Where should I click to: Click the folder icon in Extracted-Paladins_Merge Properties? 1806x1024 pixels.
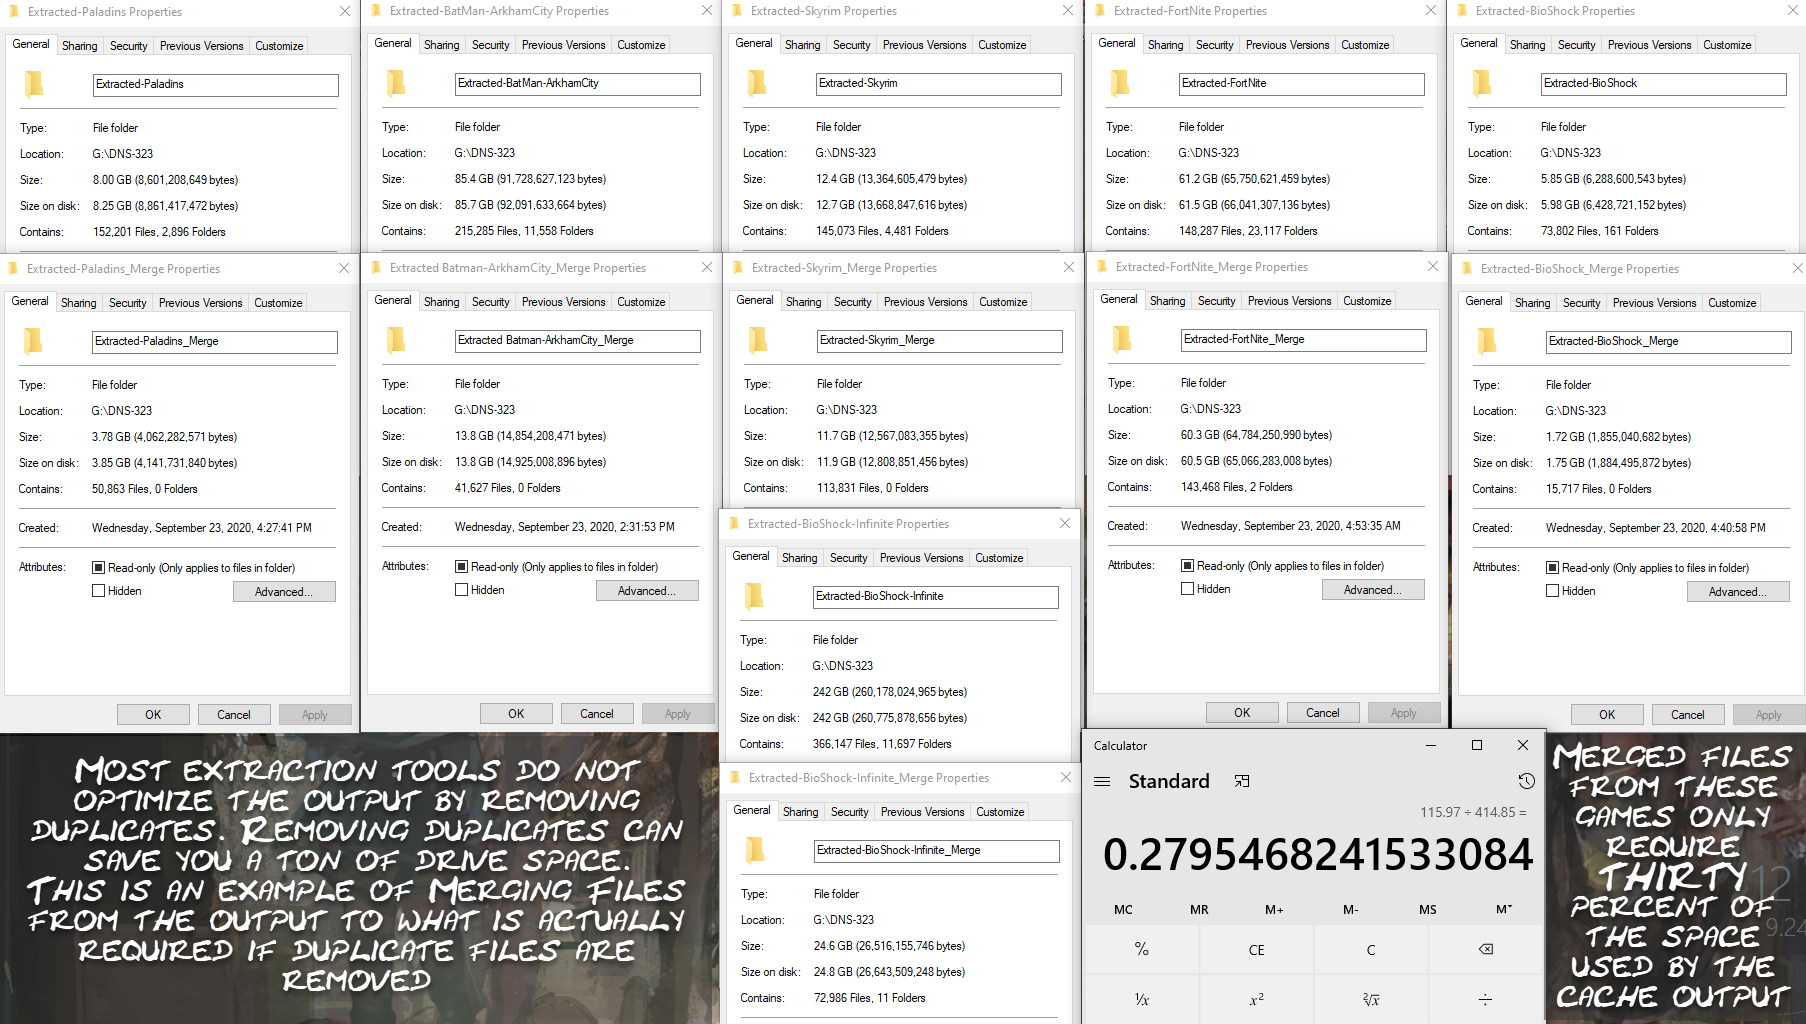[x=34, y=341]
